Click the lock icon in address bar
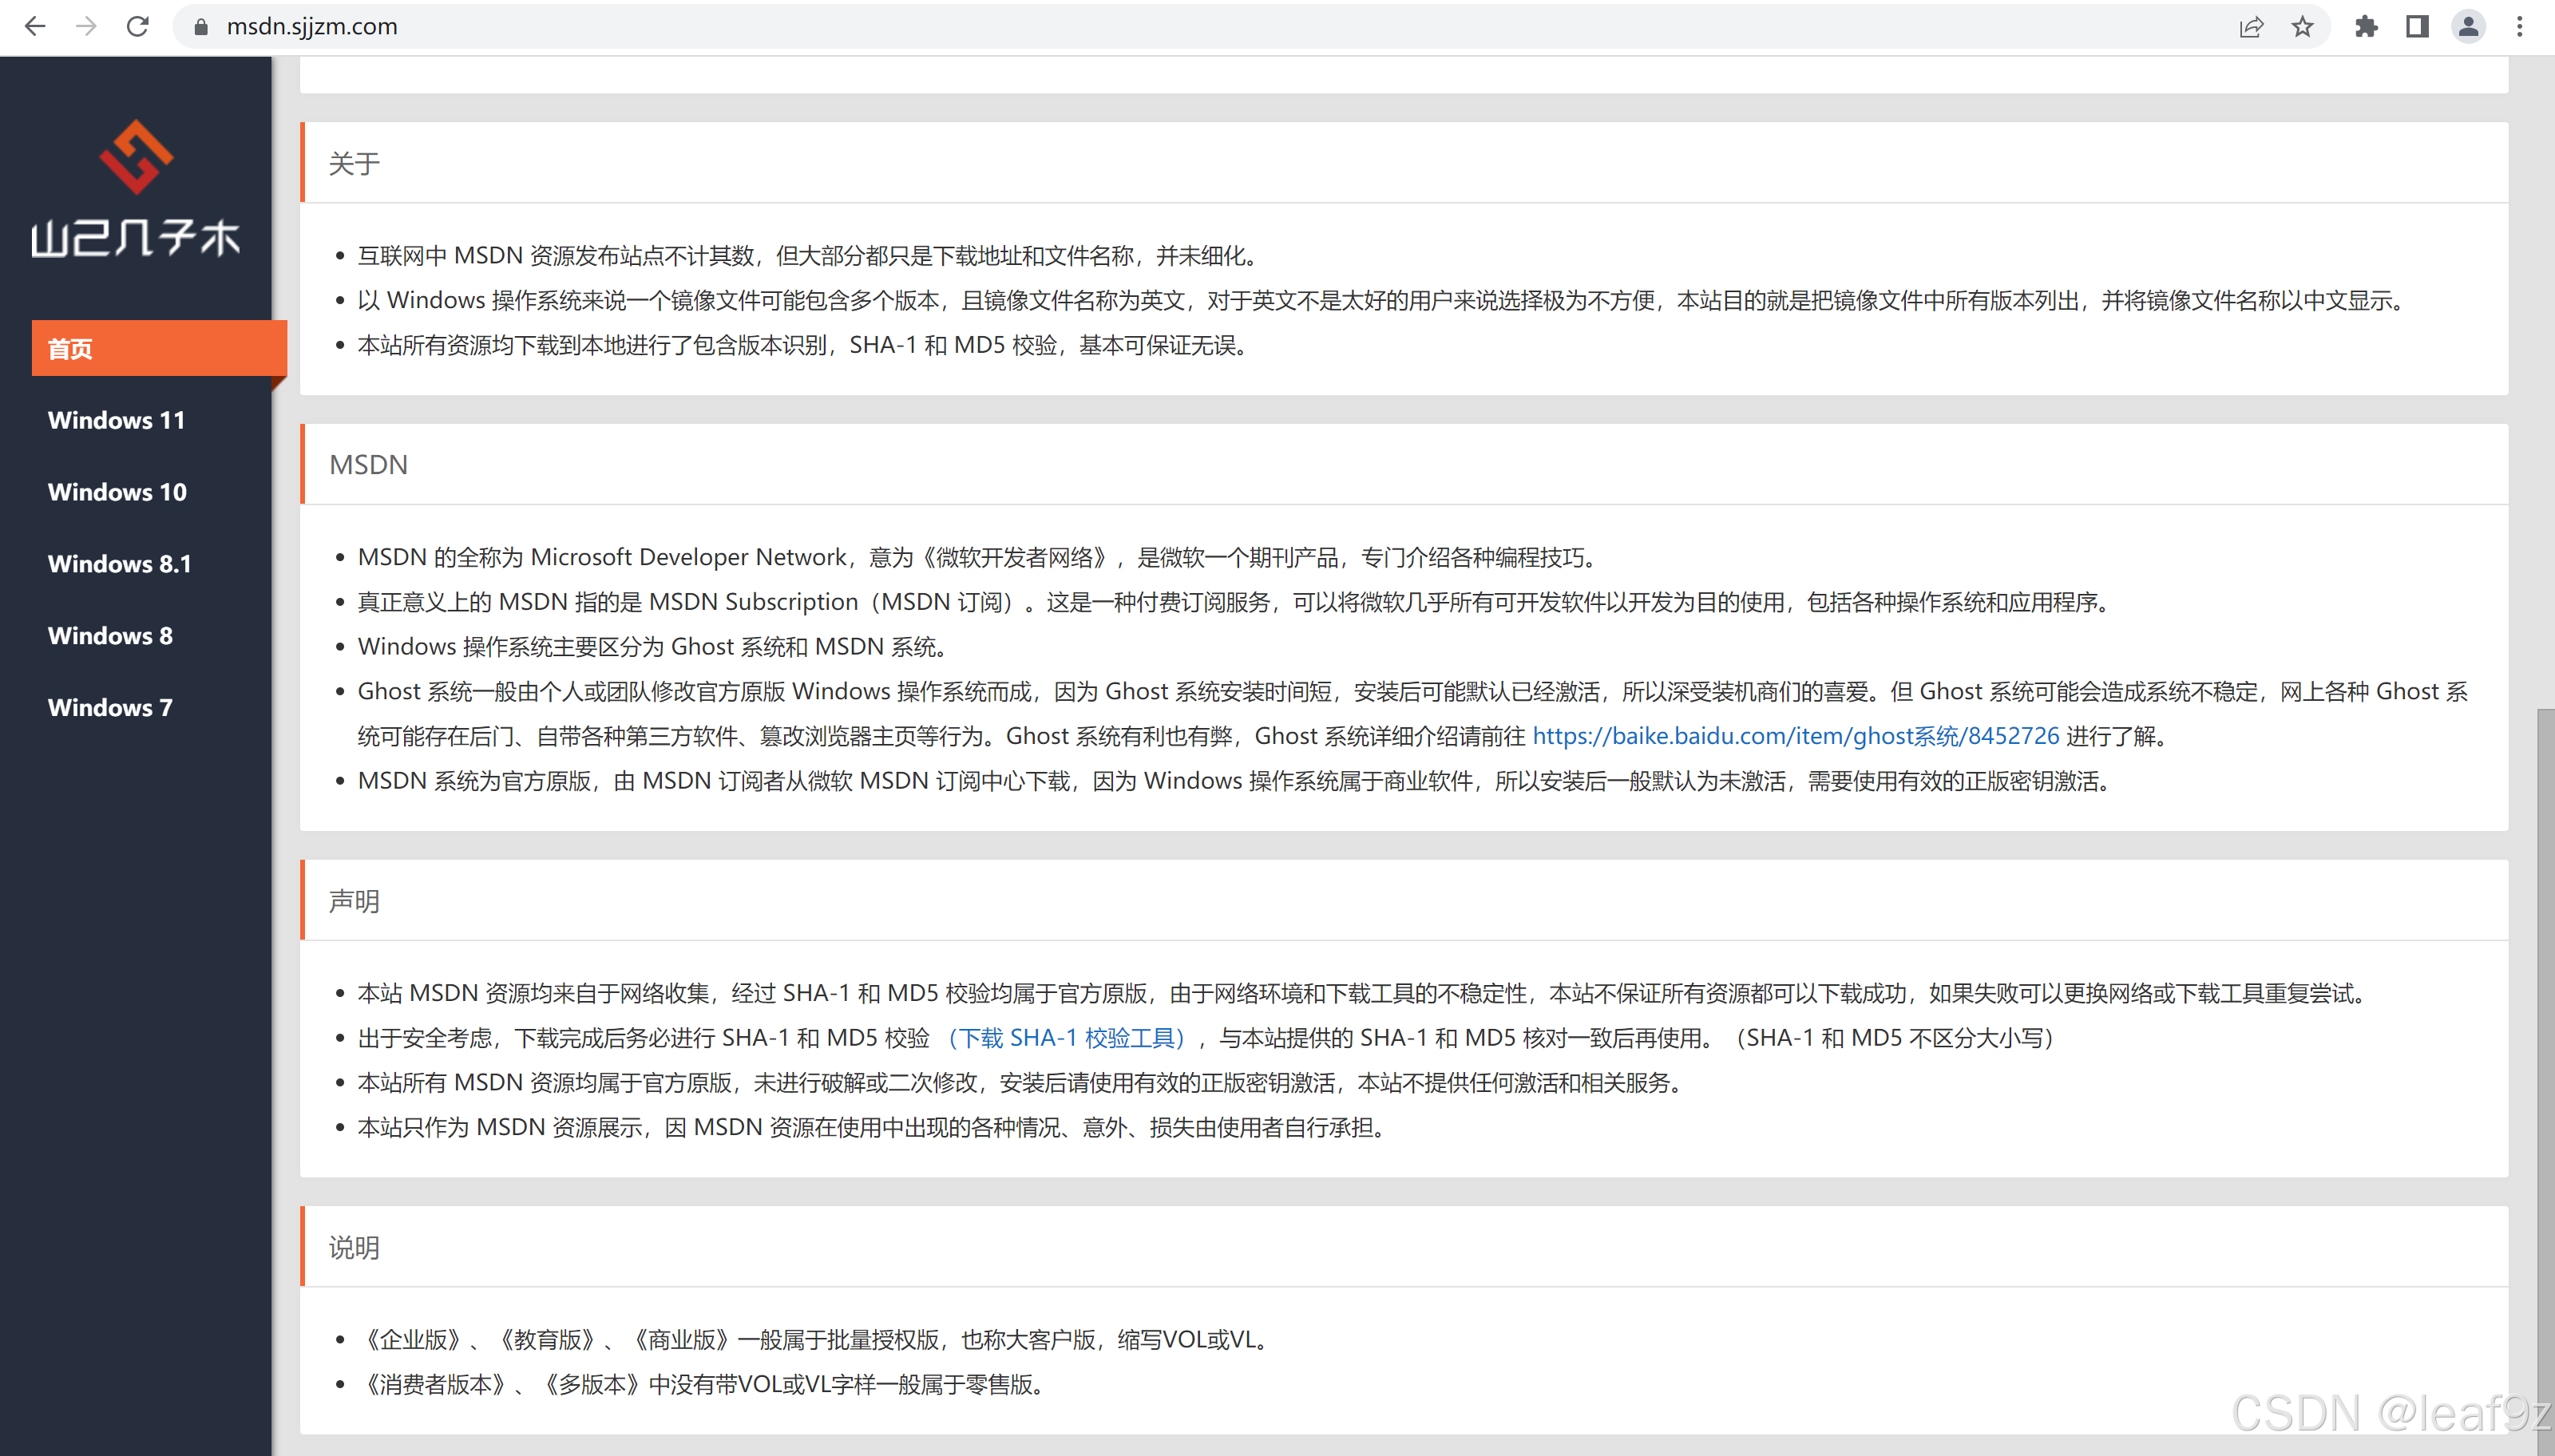 (201, 27)
